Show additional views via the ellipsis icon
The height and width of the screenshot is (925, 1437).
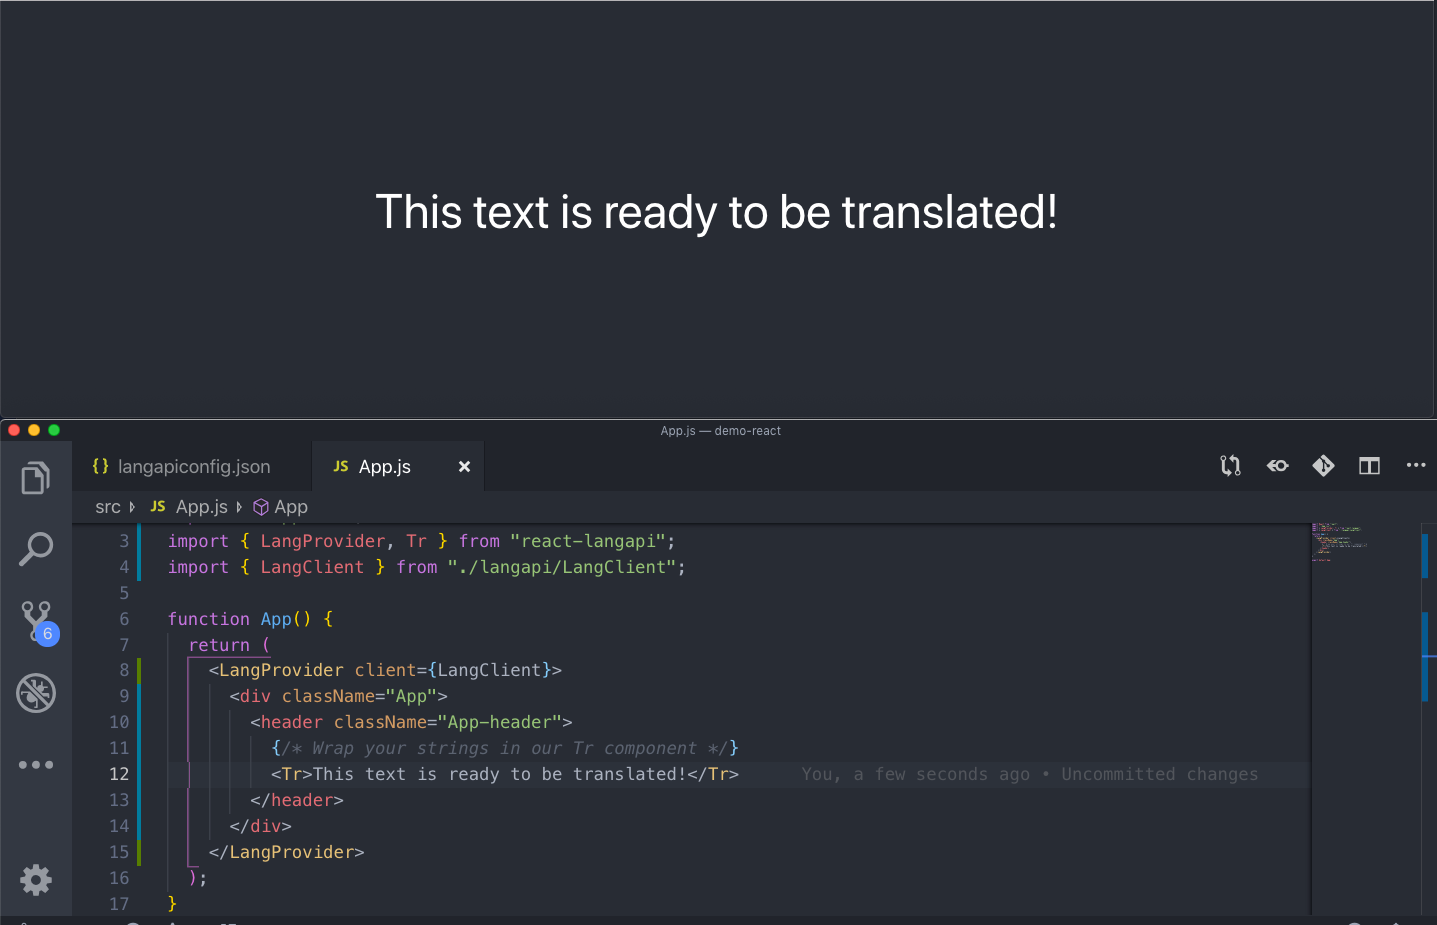point(36,765)
